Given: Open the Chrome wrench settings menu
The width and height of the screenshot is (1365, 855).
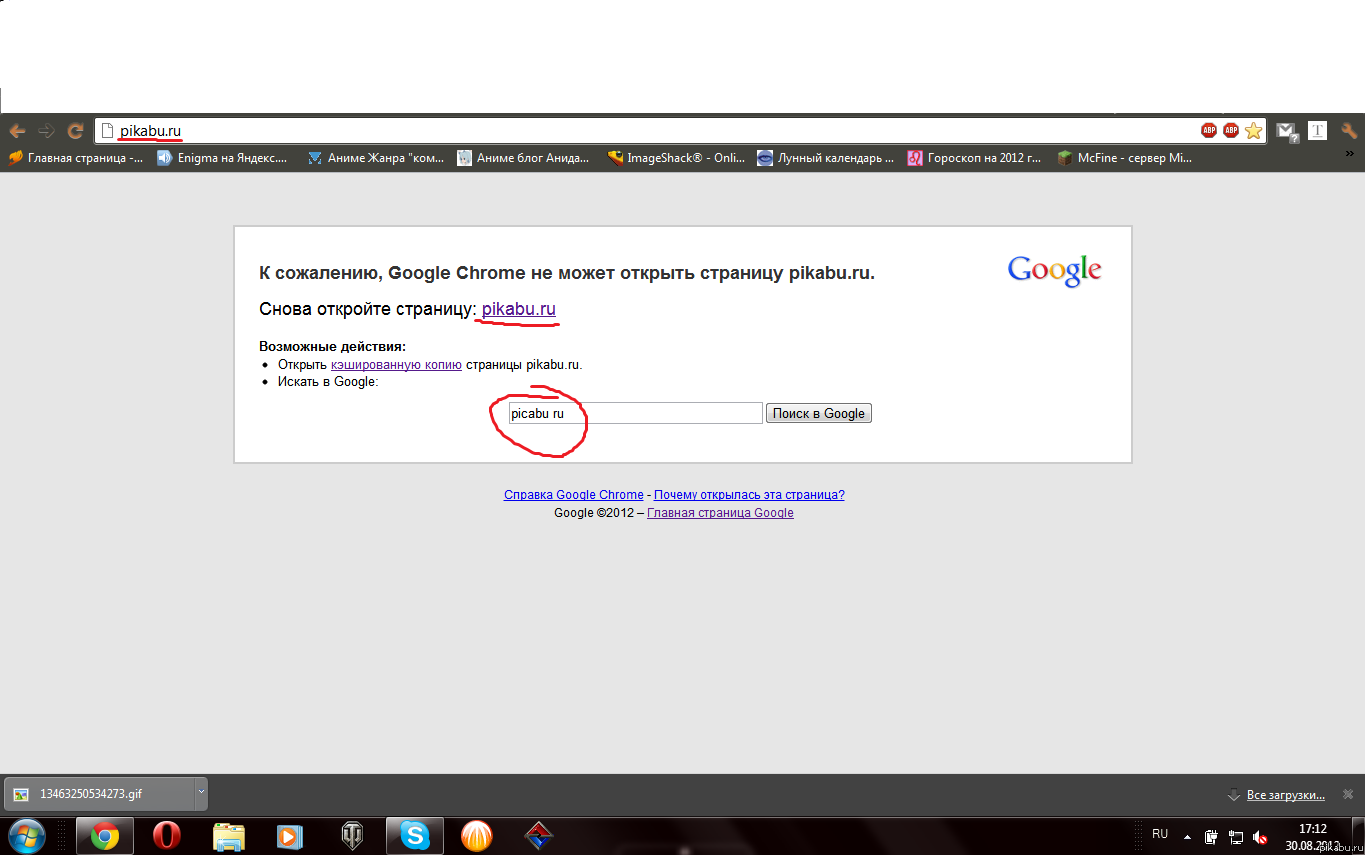Looking at the screenshot, I should coord(1349,131).
